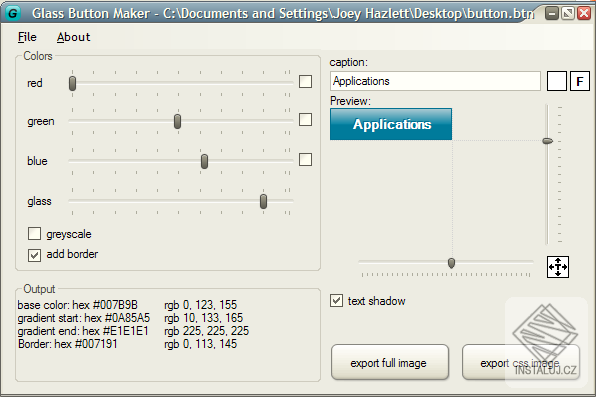Click the blue slider handle
This screenshot has height=397, width=596.
click(x=204, y=161)
